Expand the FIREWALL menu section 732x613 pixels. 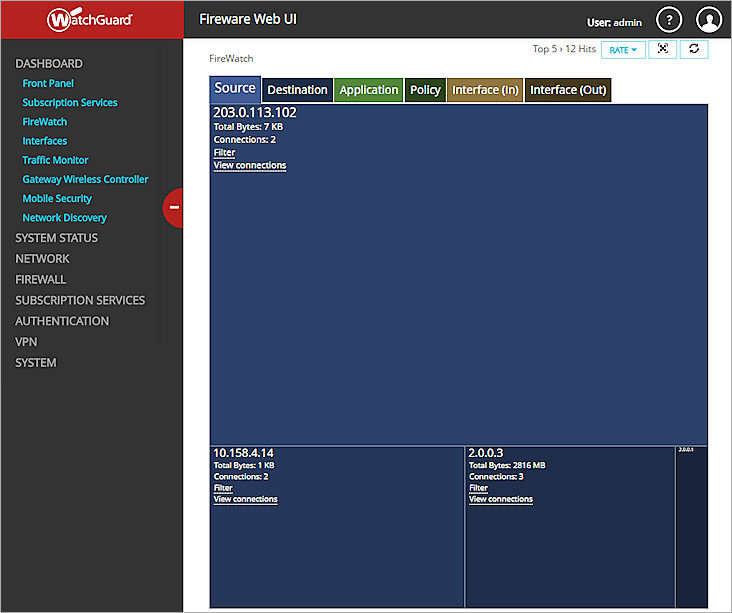[41, 279]
